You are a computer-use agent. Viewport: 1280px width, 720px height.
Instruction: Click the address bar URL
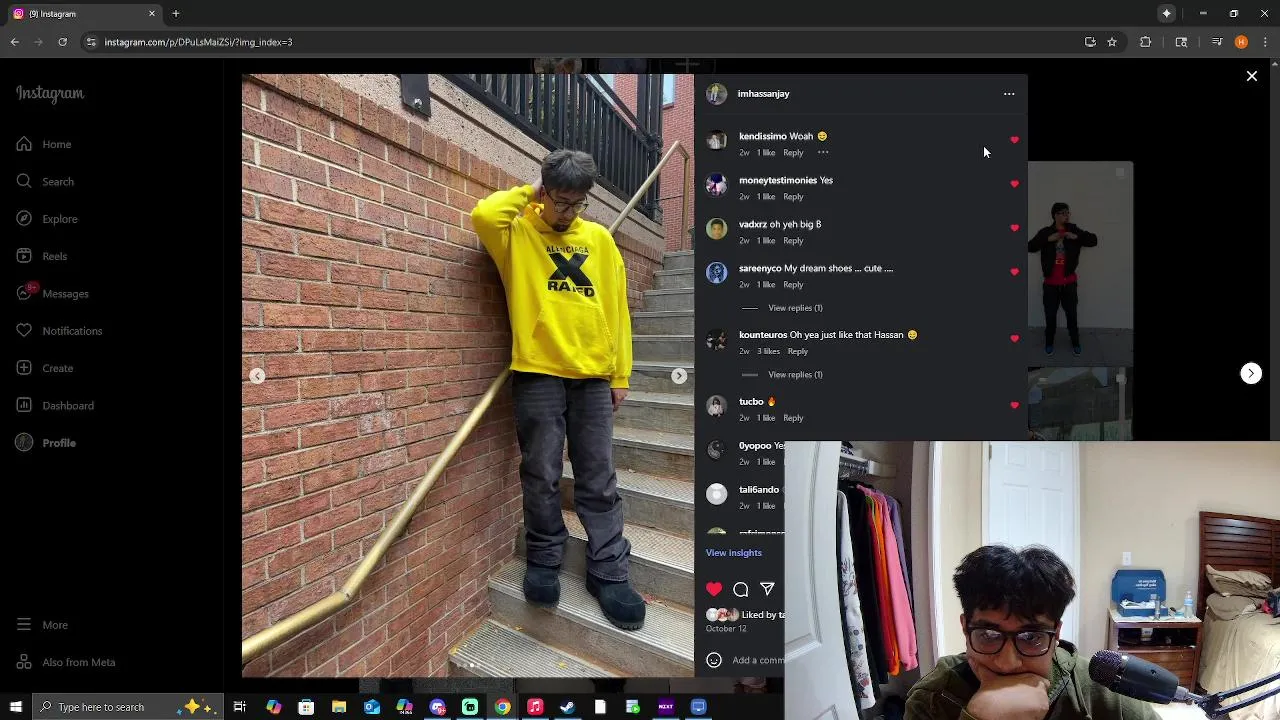click(x=198, y=42)
